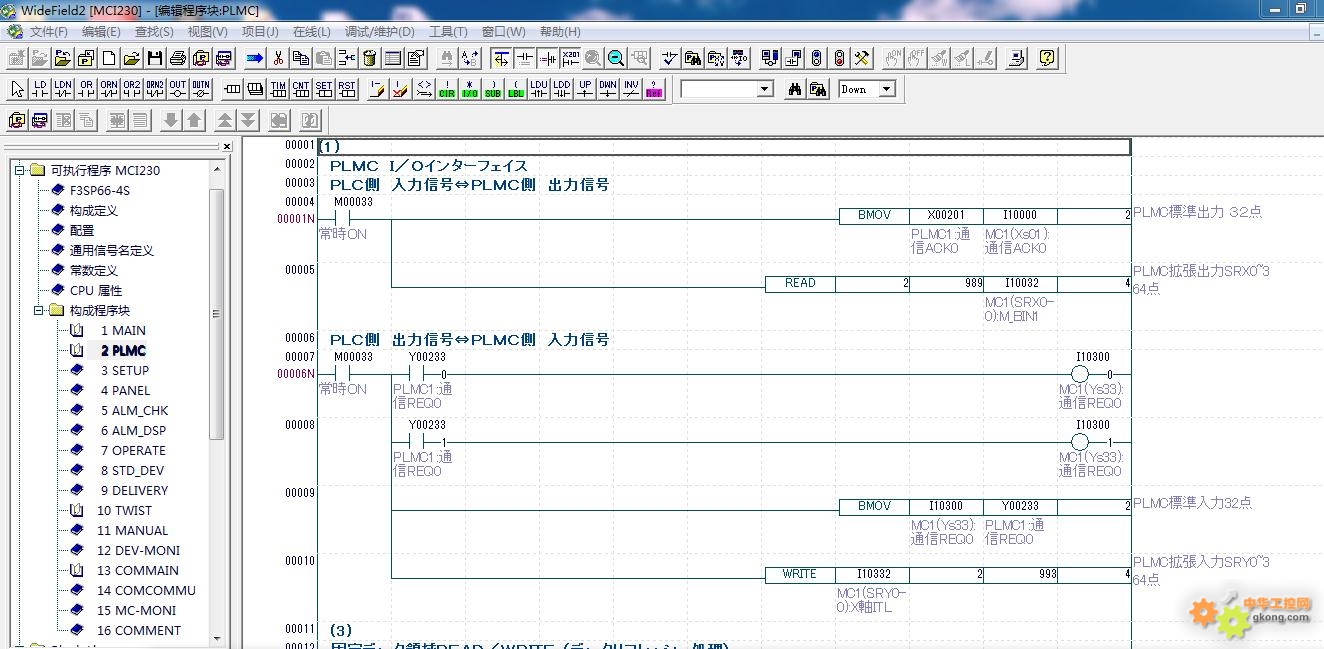Insert an LDD falling-edge contact
Image resolution: width=1324 pixels, height=649 pixels.
point(562,89)
